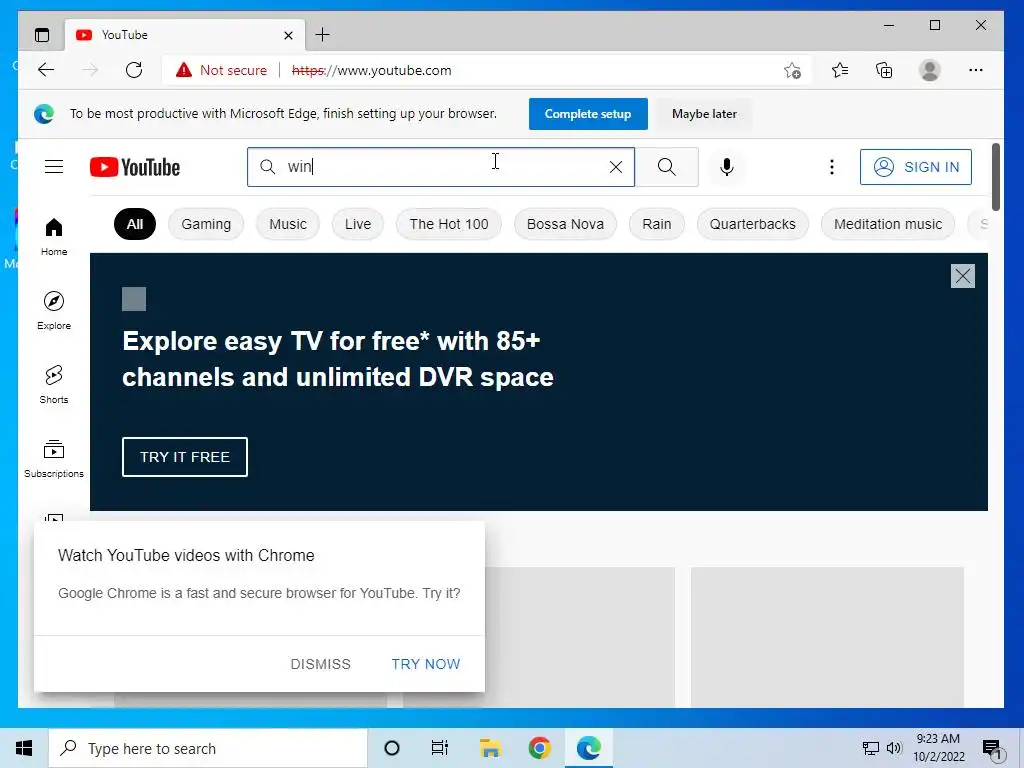Click TRY IT FREE button
Viewport: 1024px width, 768px height.
point(185,457)
